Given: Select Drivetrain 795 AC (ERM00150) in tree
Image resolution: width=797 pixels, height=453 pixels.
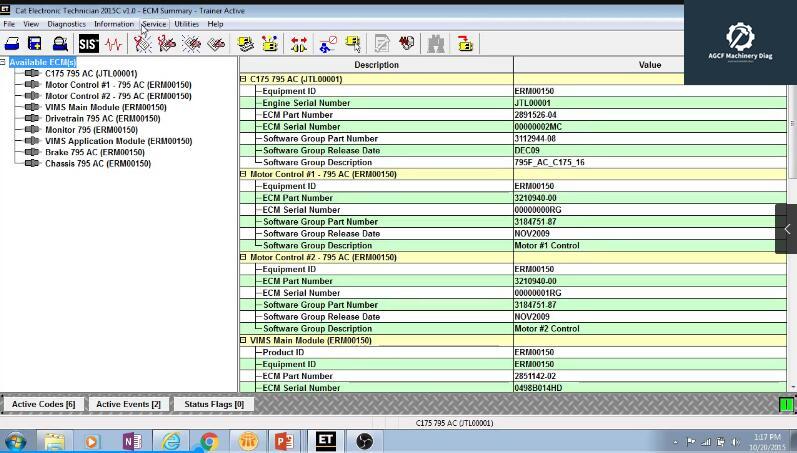Looking at the screenshot, I should click(x=103, y=118).
